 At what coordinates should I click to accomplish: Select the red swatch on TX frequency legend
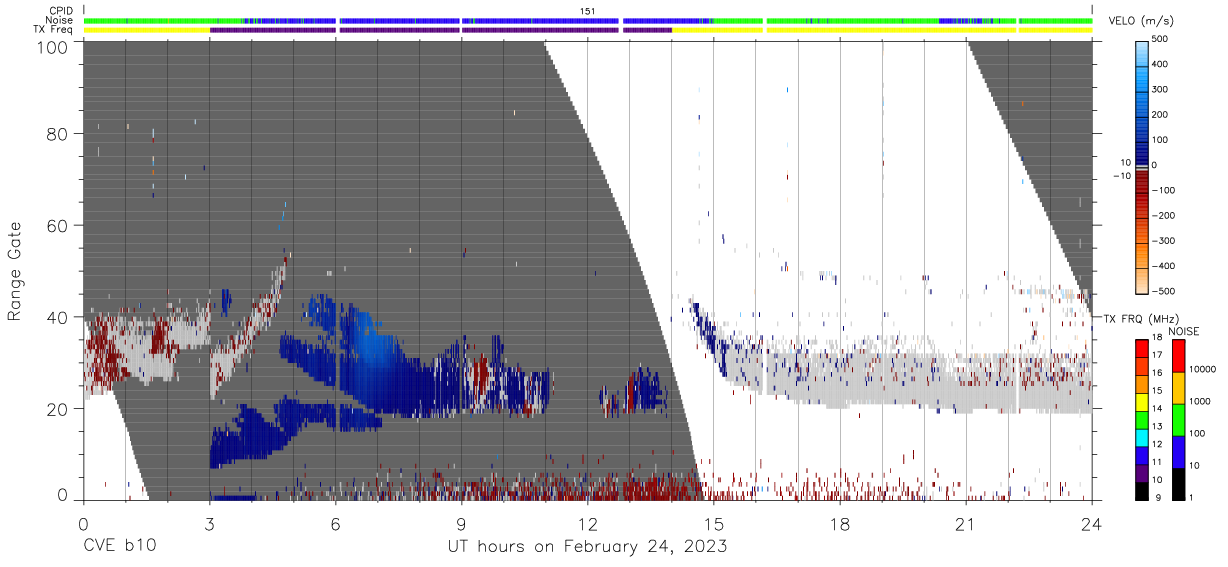coord(1140,347)
